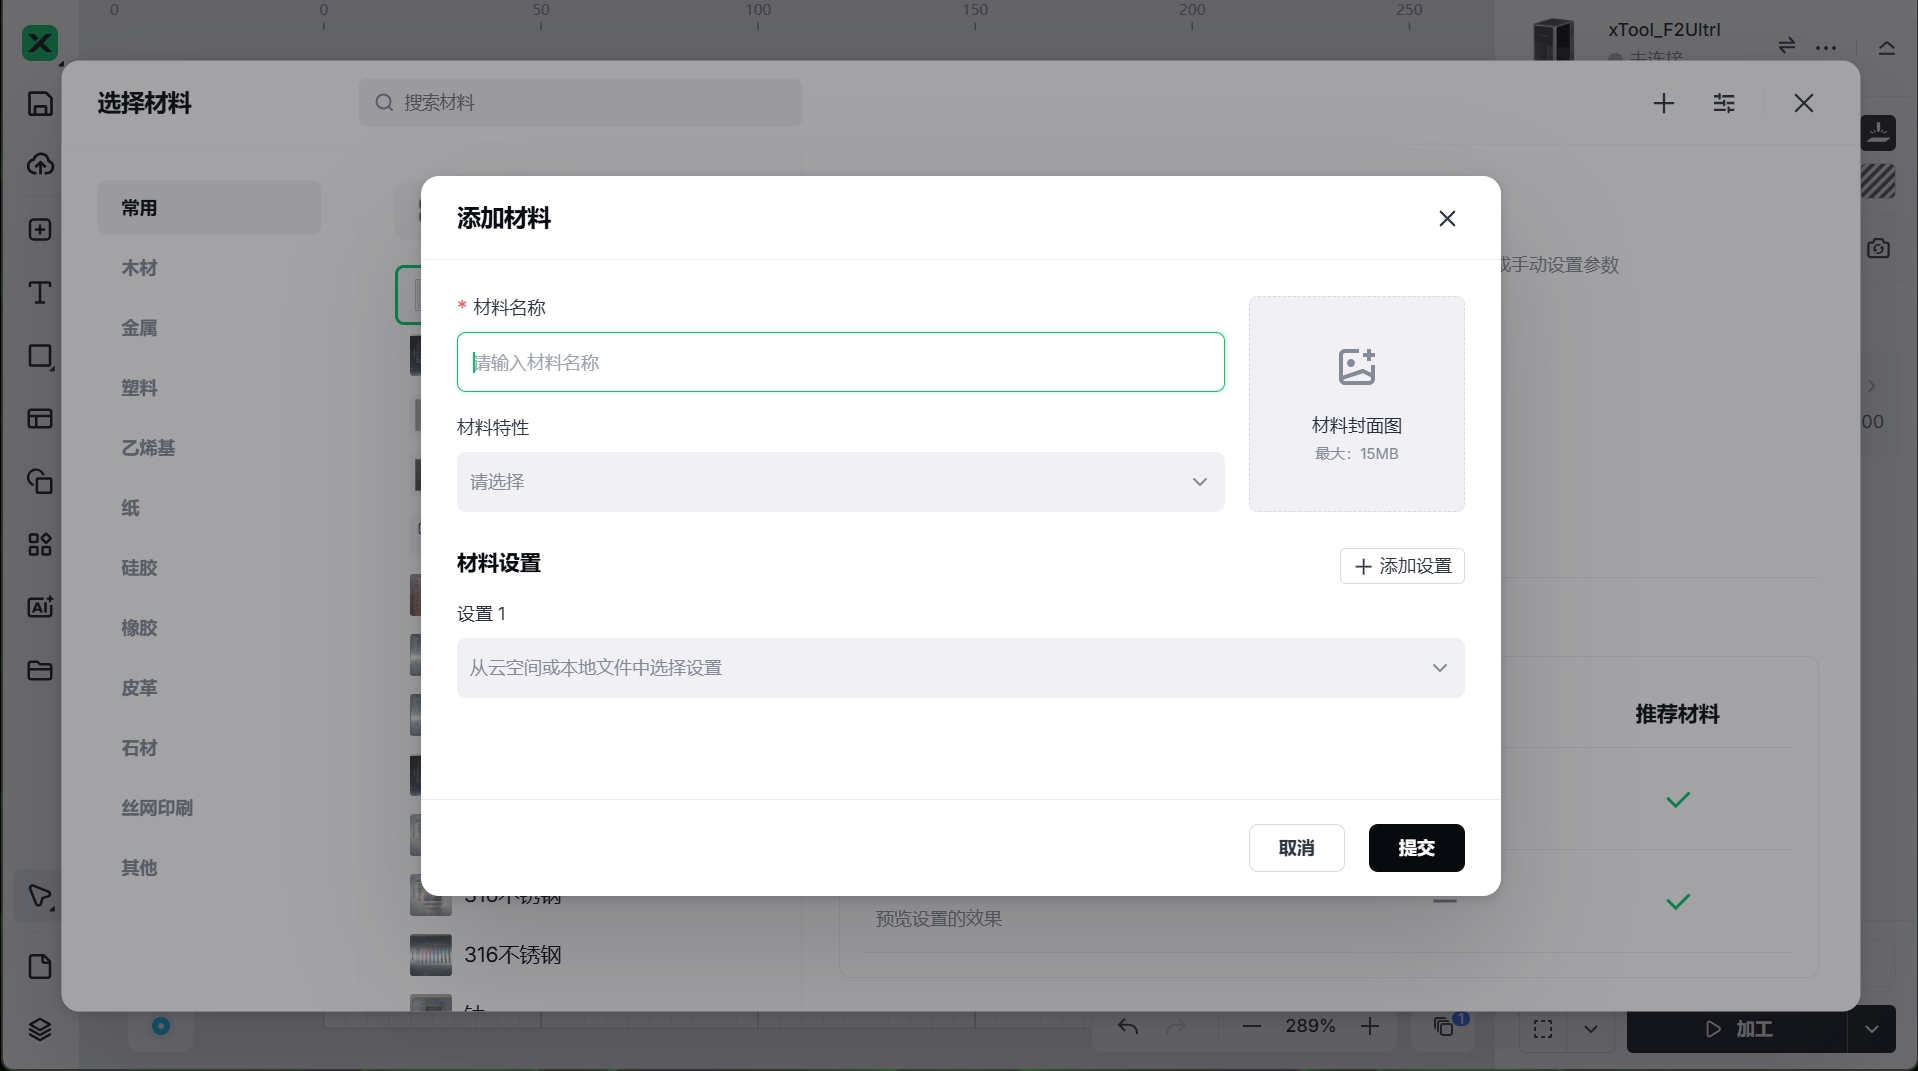Close the 添加材料 dialog
This screenshot has height=1071, width=1918.
[x=1447, y=218]
